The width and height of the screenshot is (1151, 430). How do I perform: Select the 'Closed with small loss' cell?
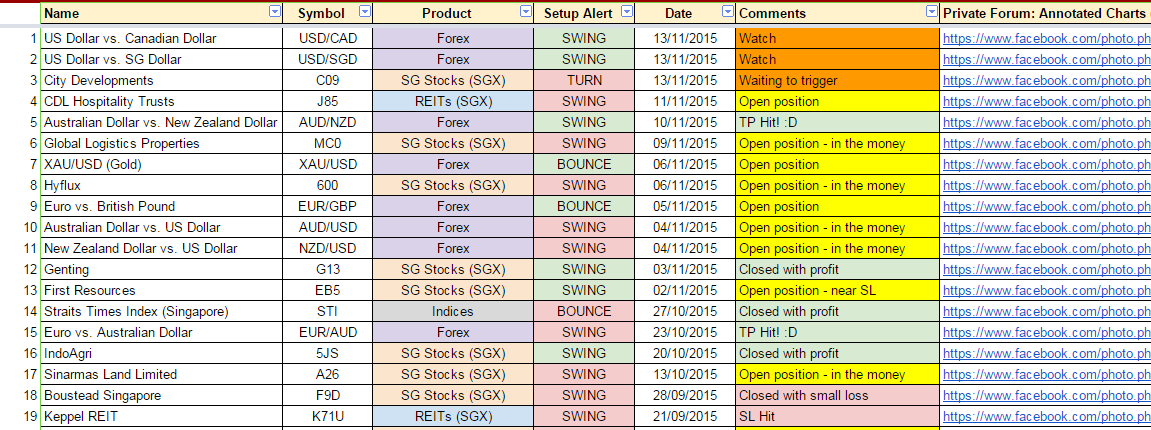point(837,395)
